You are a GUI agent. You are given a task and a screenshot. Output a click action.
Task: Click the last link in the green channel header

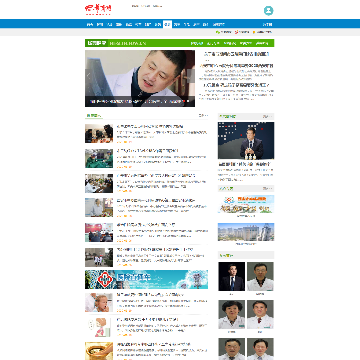(x=262, y=43)
